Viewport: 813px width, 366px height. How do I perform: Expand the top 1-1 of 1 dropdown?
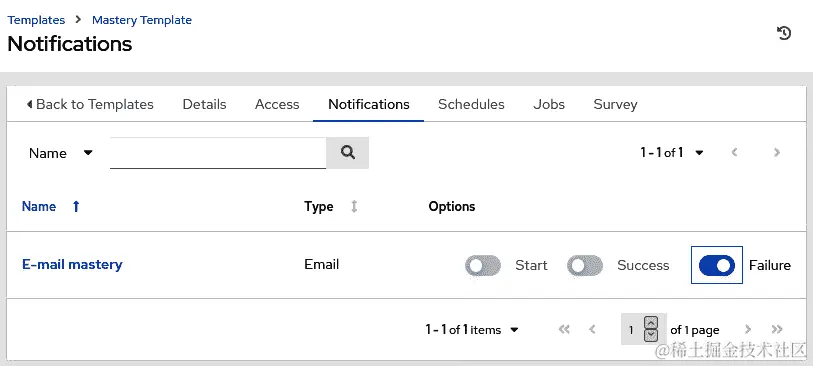[x=671, y=152]
